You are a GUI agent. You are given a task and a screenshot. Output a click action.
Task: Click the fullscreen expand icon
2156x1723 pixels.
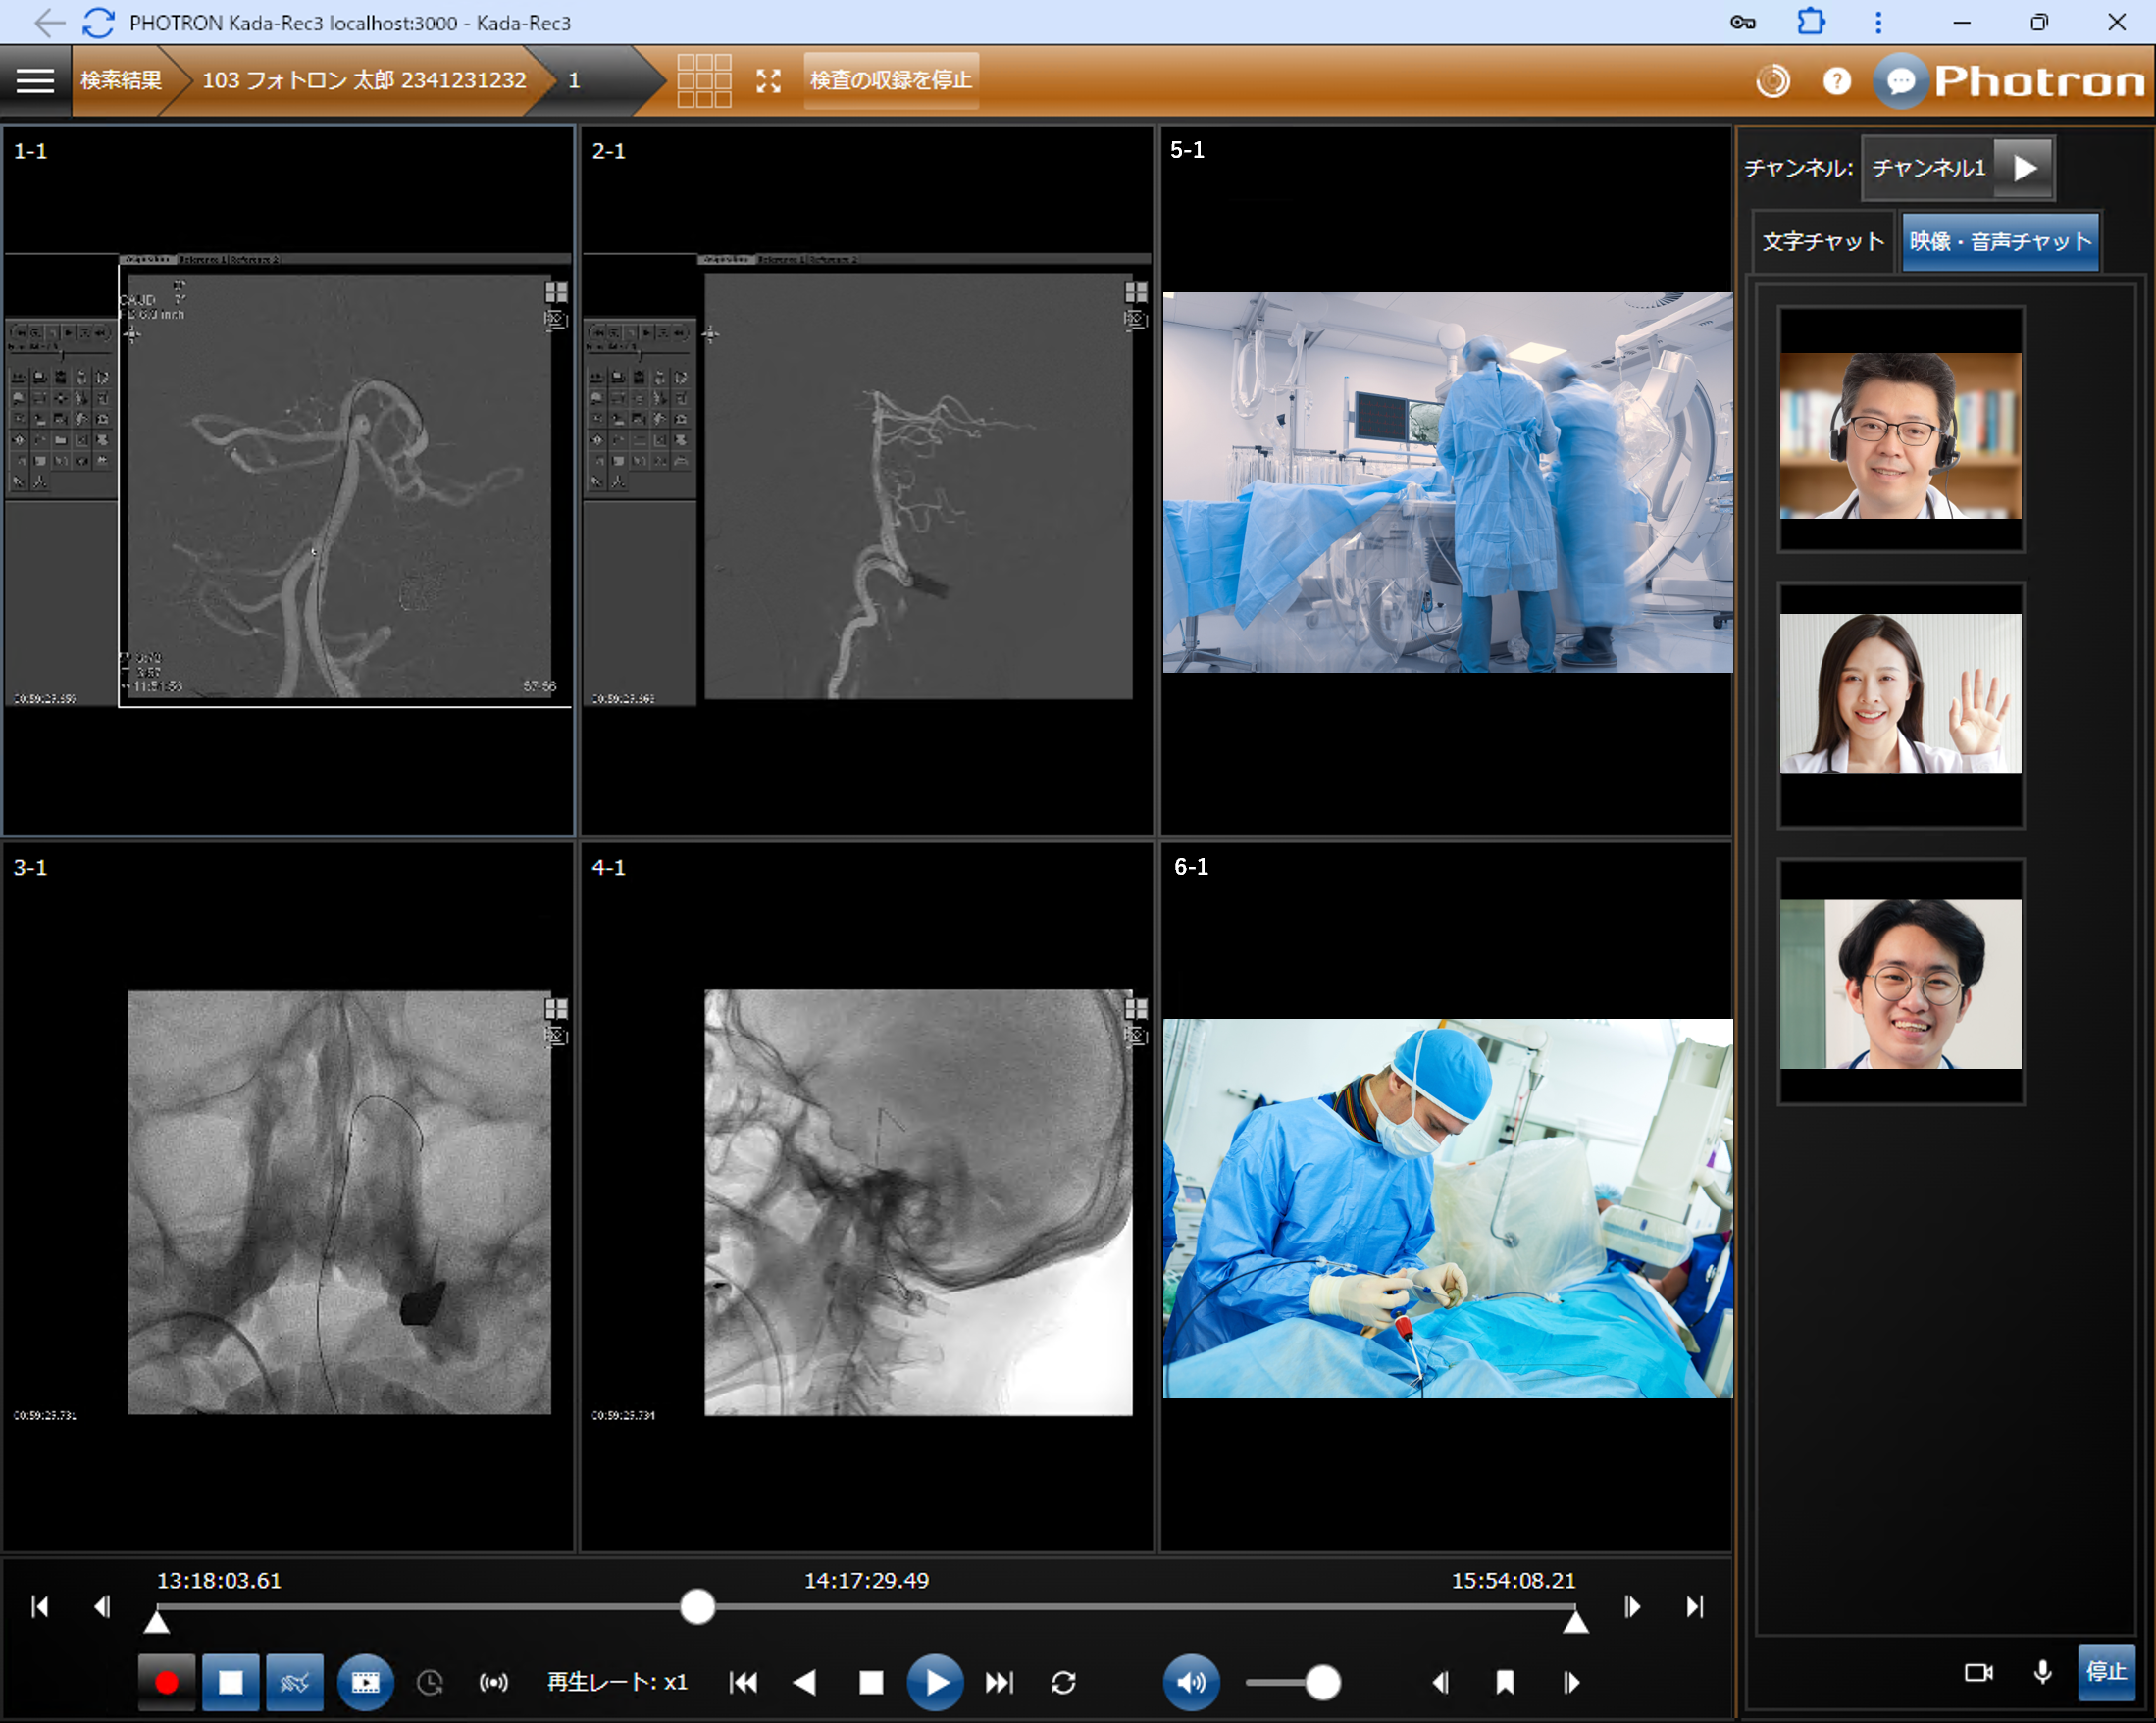[768, 81]
